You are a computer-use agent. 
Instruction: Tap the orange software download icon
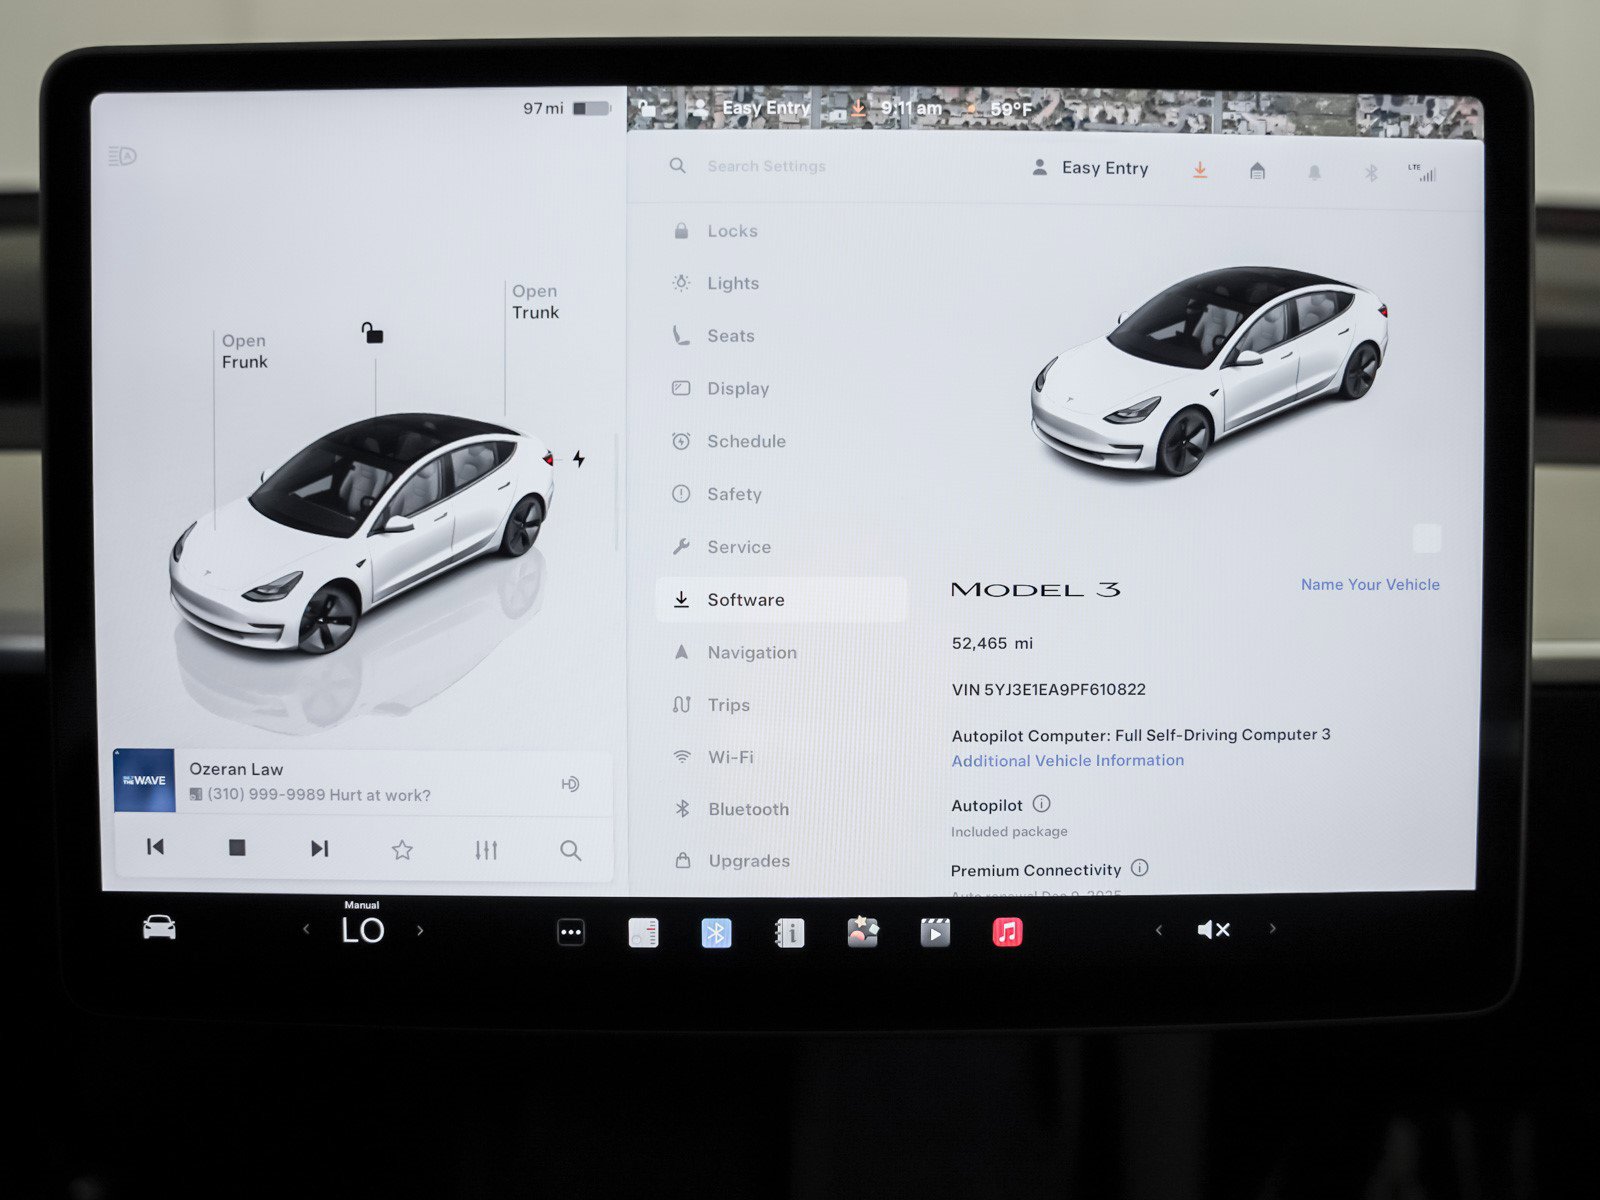1200,171
